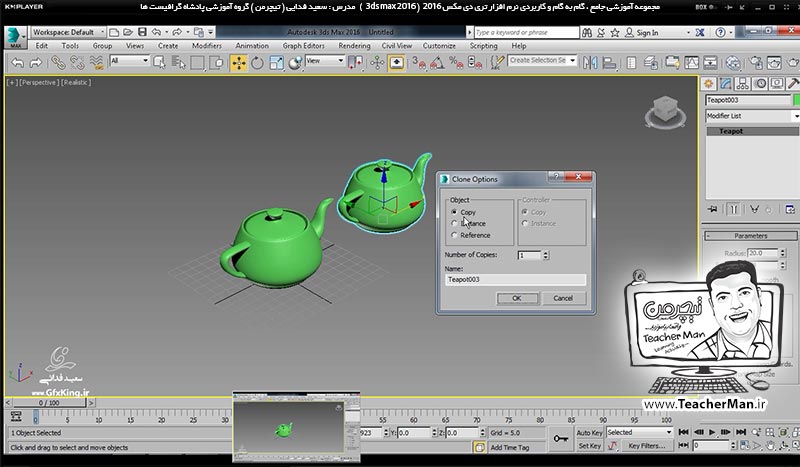Click the Teapot003 name field in dialog
The height and width of the screenshot is (467, 800).
click(x=515, y=279)
